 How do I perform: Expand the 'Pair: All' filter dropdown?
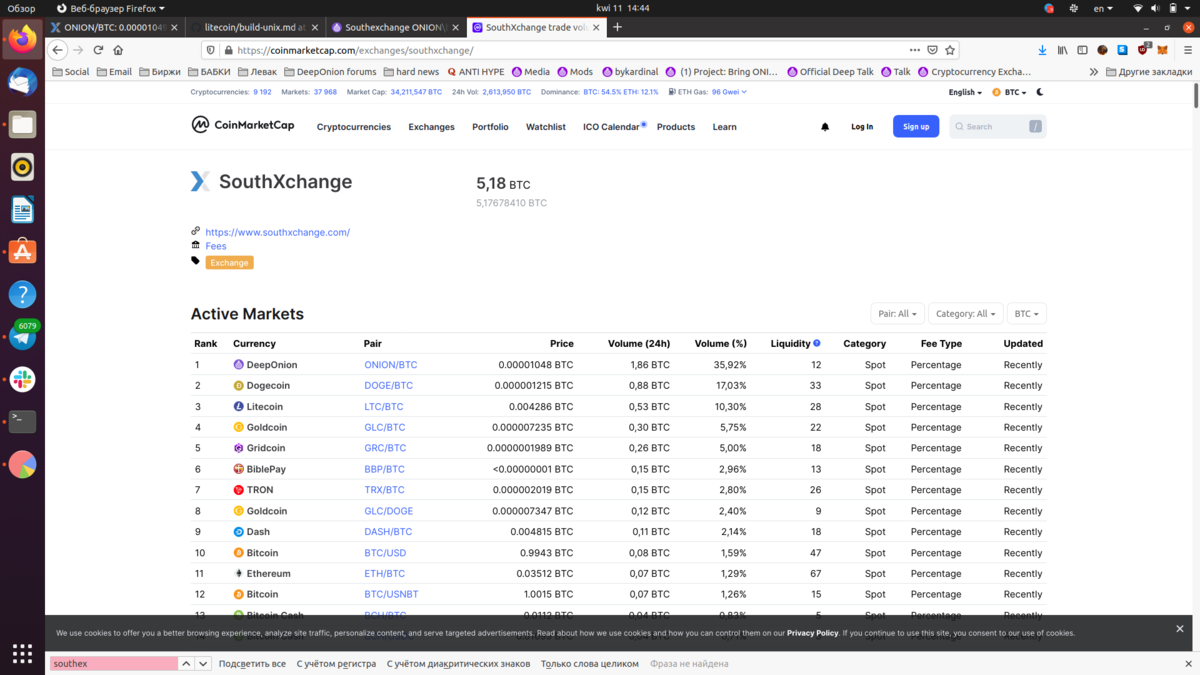coord(897,314)
